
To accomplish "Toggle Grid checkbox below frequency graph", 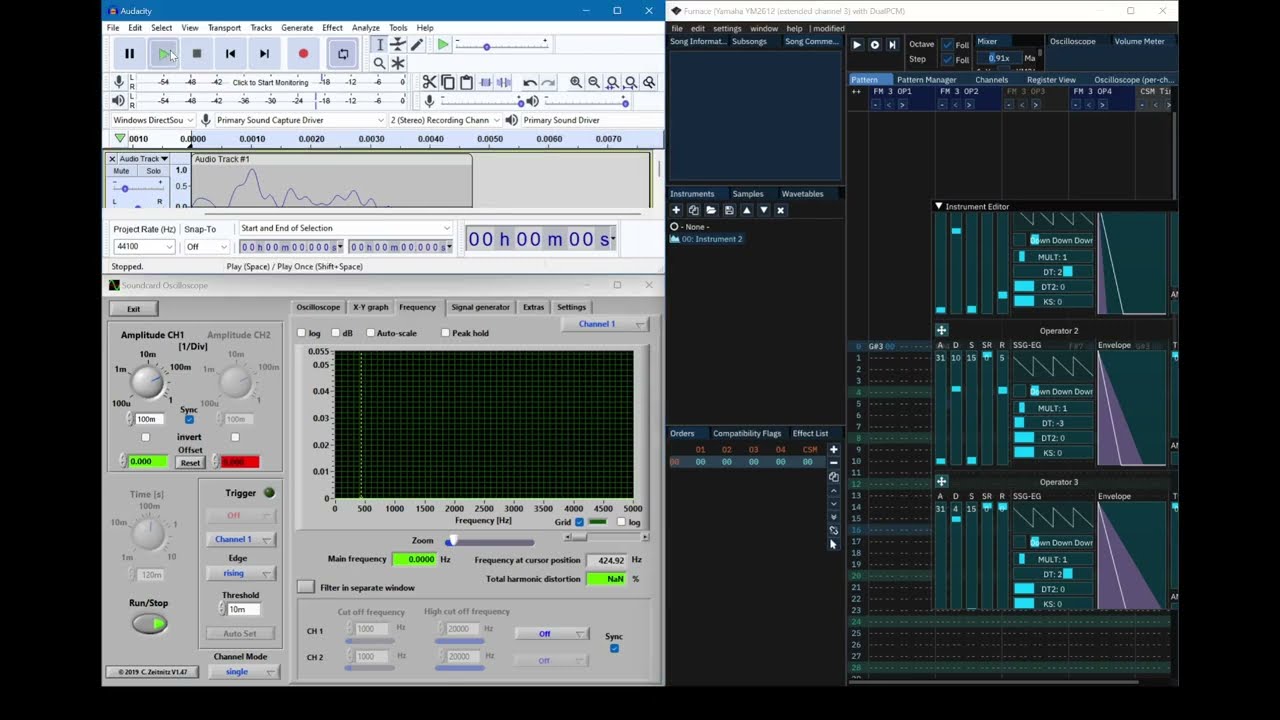I will [579, 522].
